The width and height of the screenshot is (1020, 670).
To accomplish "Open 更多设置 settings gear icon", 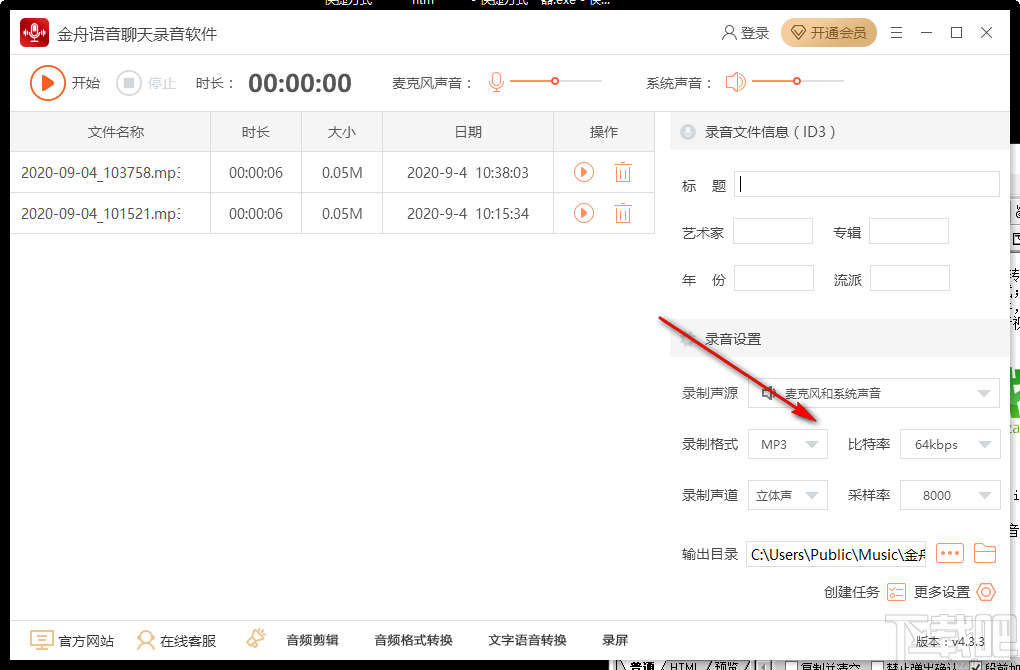I will point(985,592).
